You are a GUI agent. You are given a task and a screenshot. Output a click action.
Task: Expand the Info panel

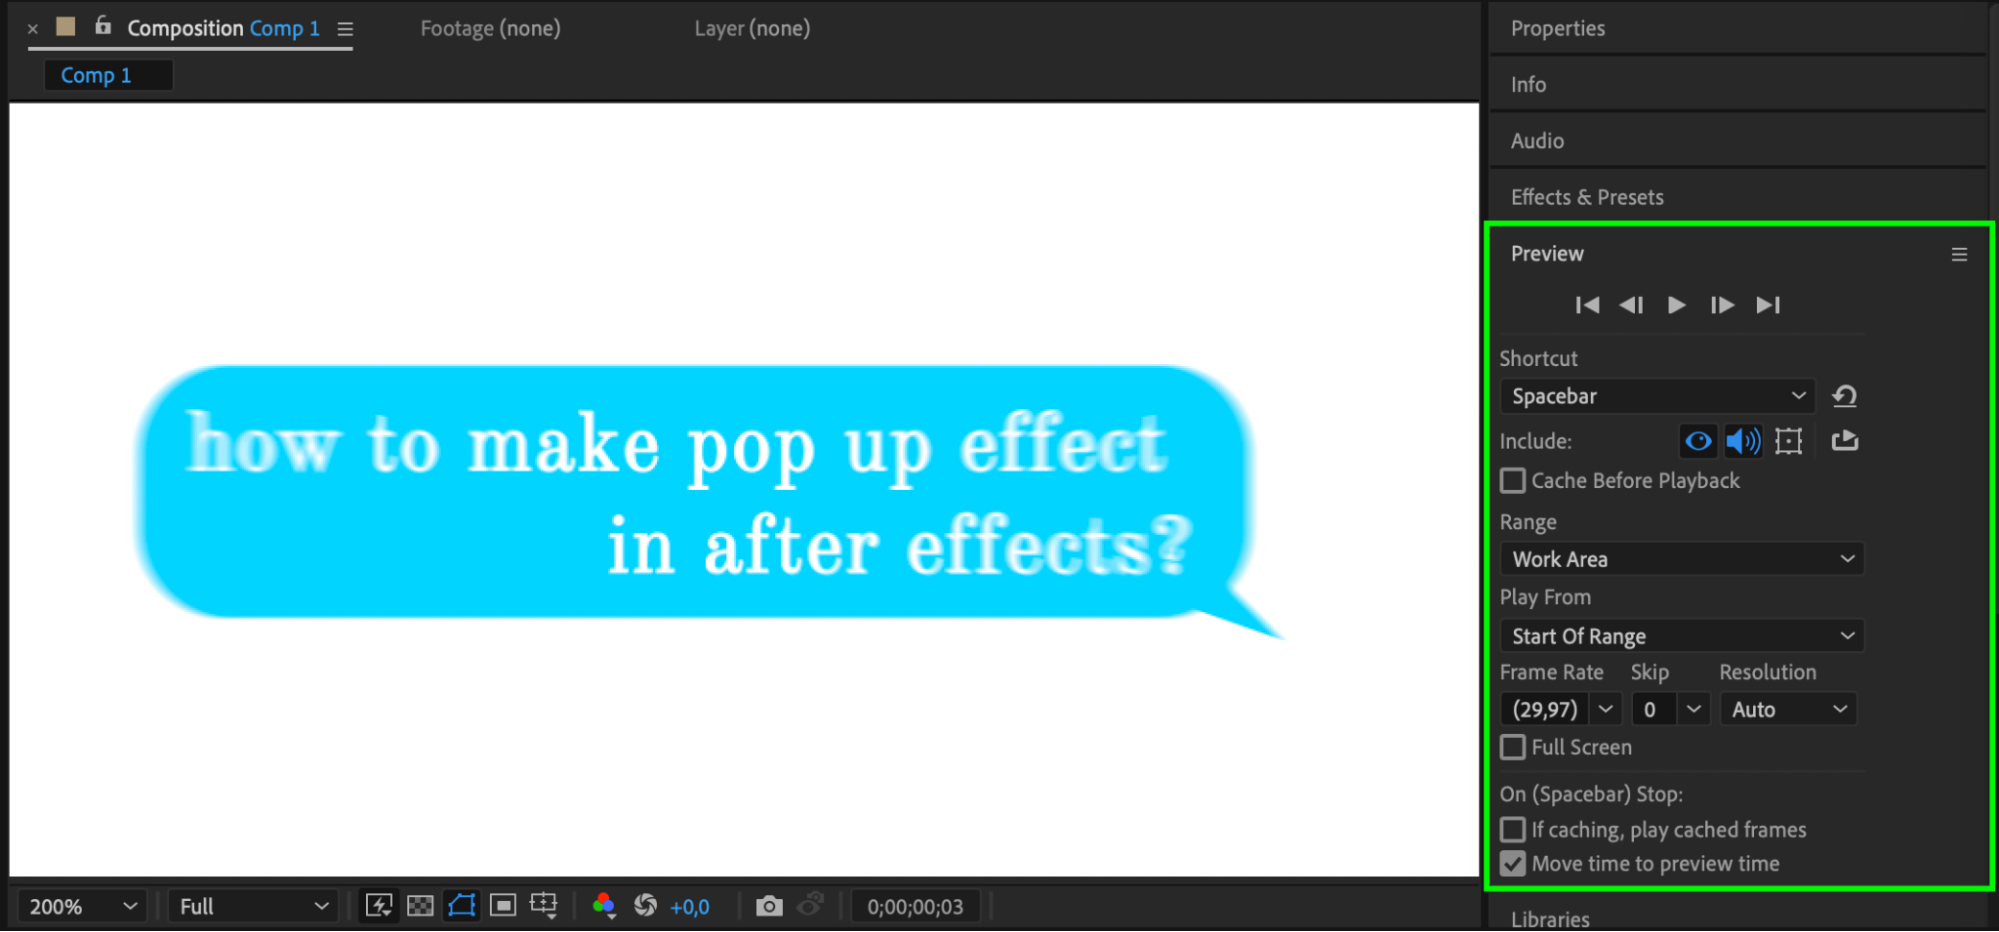pos(1528,85)
